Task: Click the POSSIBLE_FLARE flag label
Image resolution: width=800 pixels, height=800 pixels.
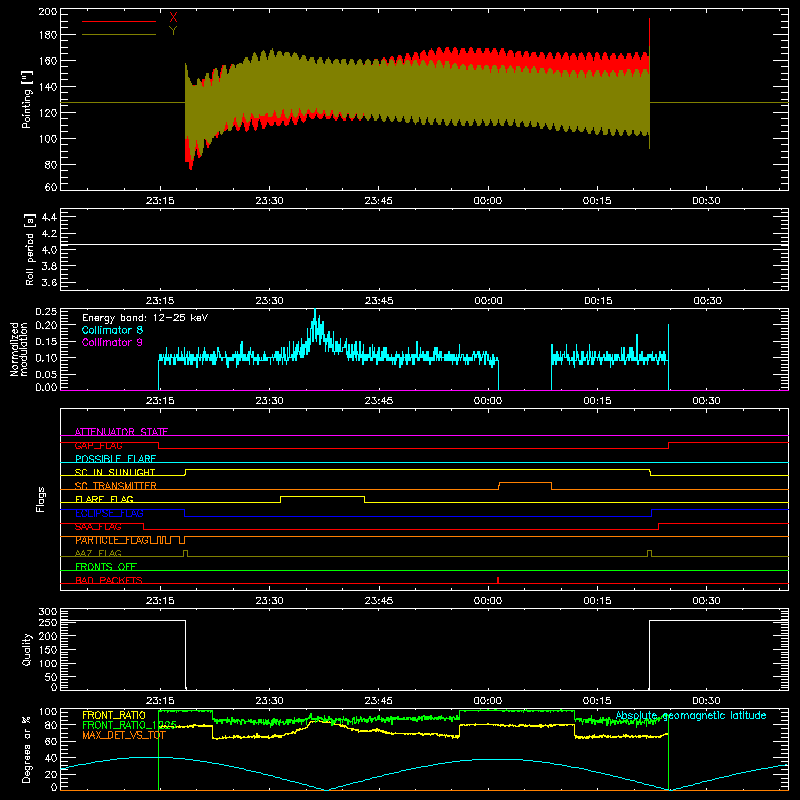Action: tap(115, 459)
